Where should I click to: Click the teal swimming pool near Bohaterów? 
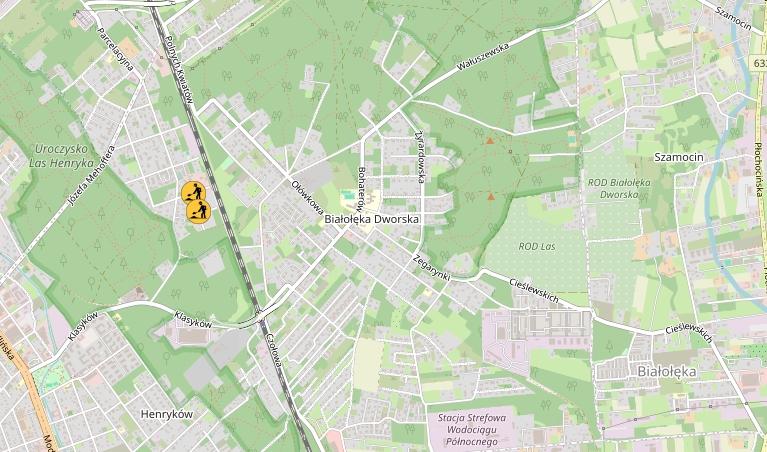tap(348, 195)
